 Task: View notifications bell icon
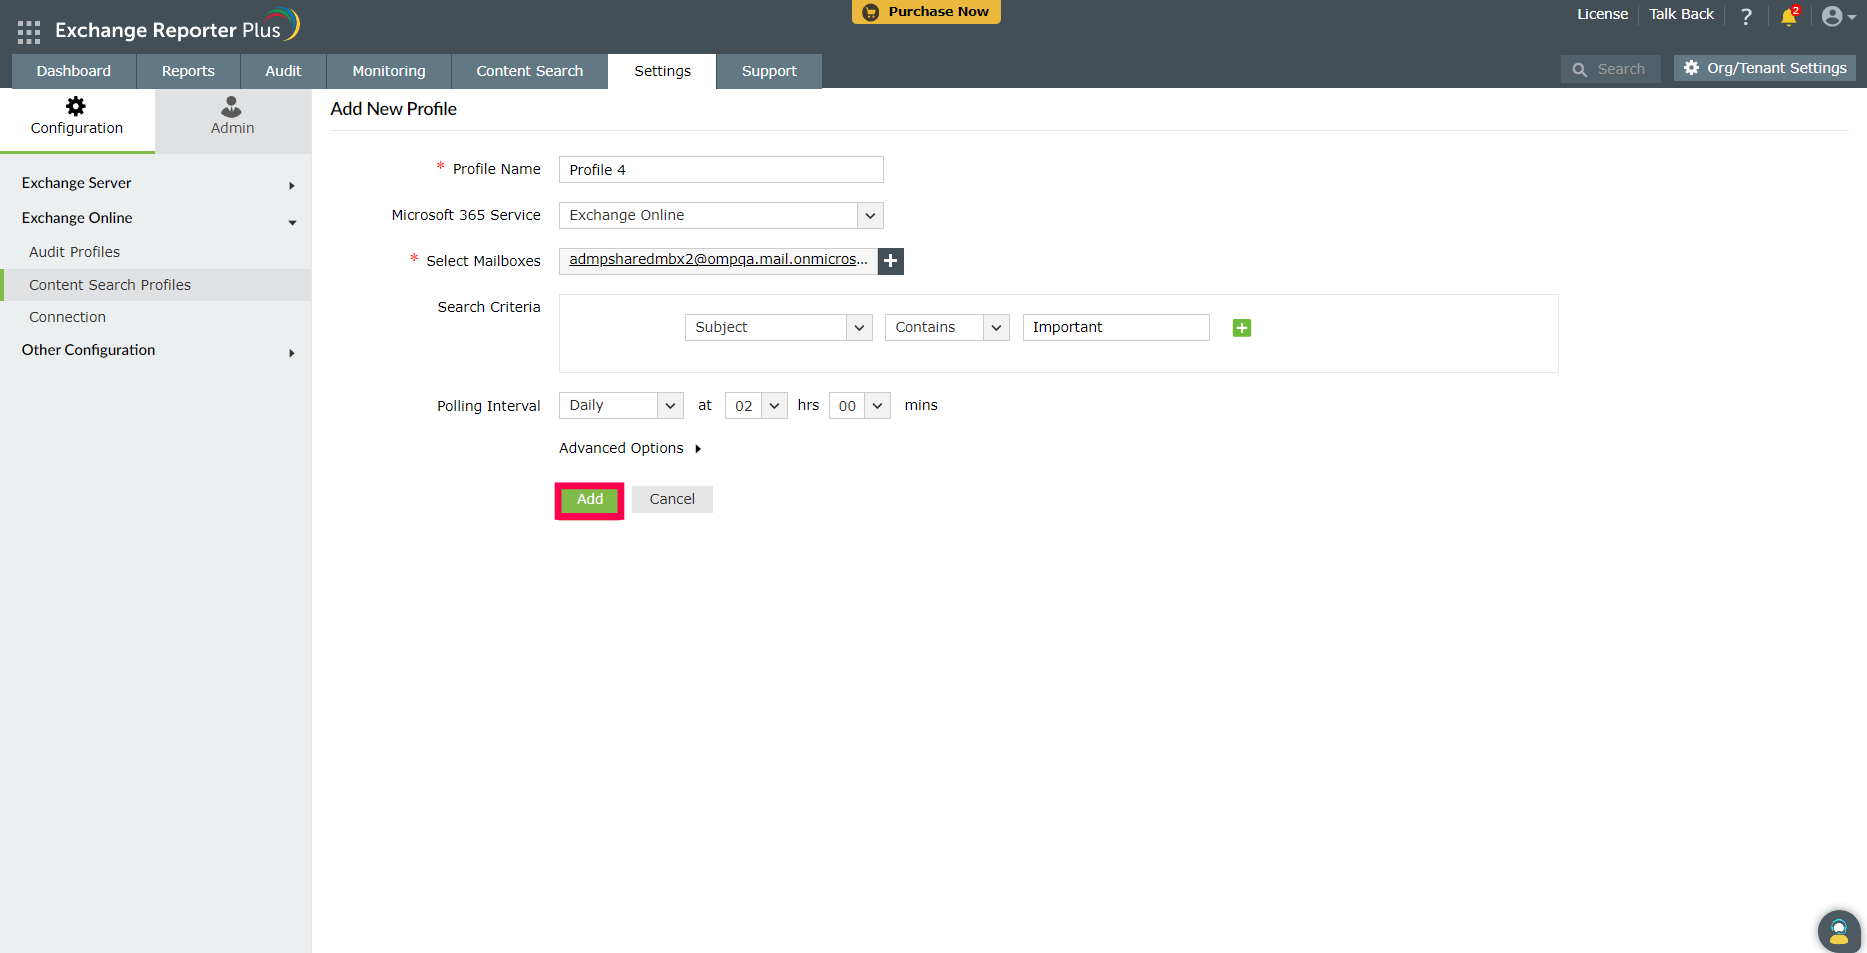(1789, 16)
